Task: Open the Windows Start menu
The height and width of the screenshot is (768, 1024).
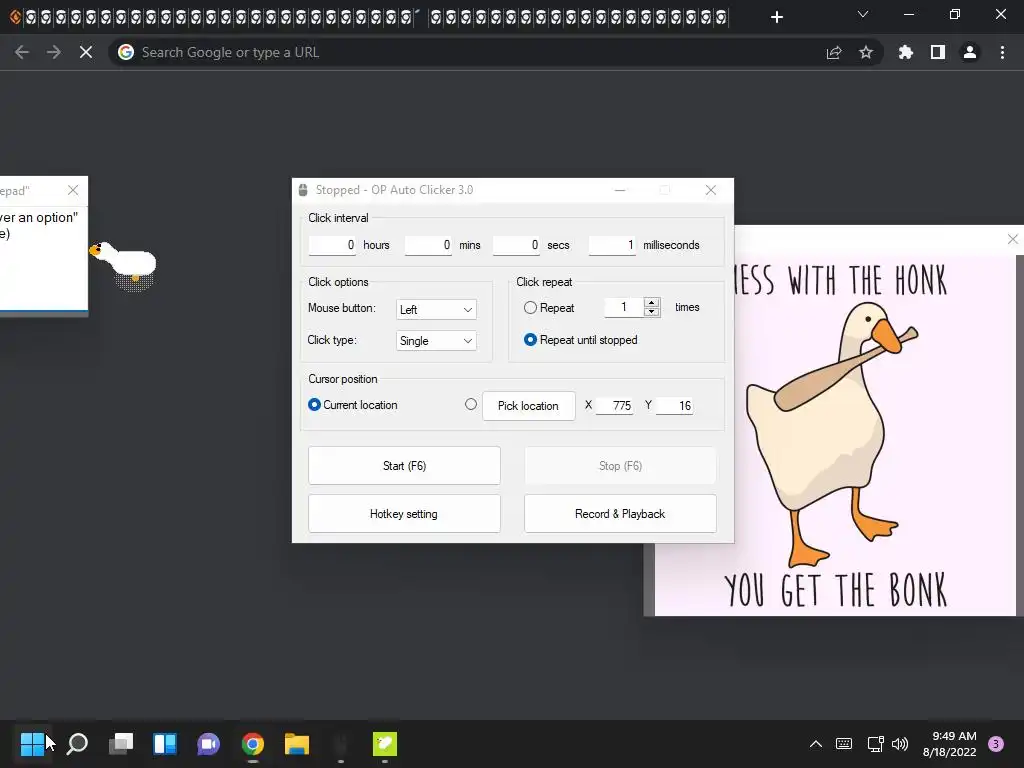Action: pyautogui.click(x=33, y=743)
